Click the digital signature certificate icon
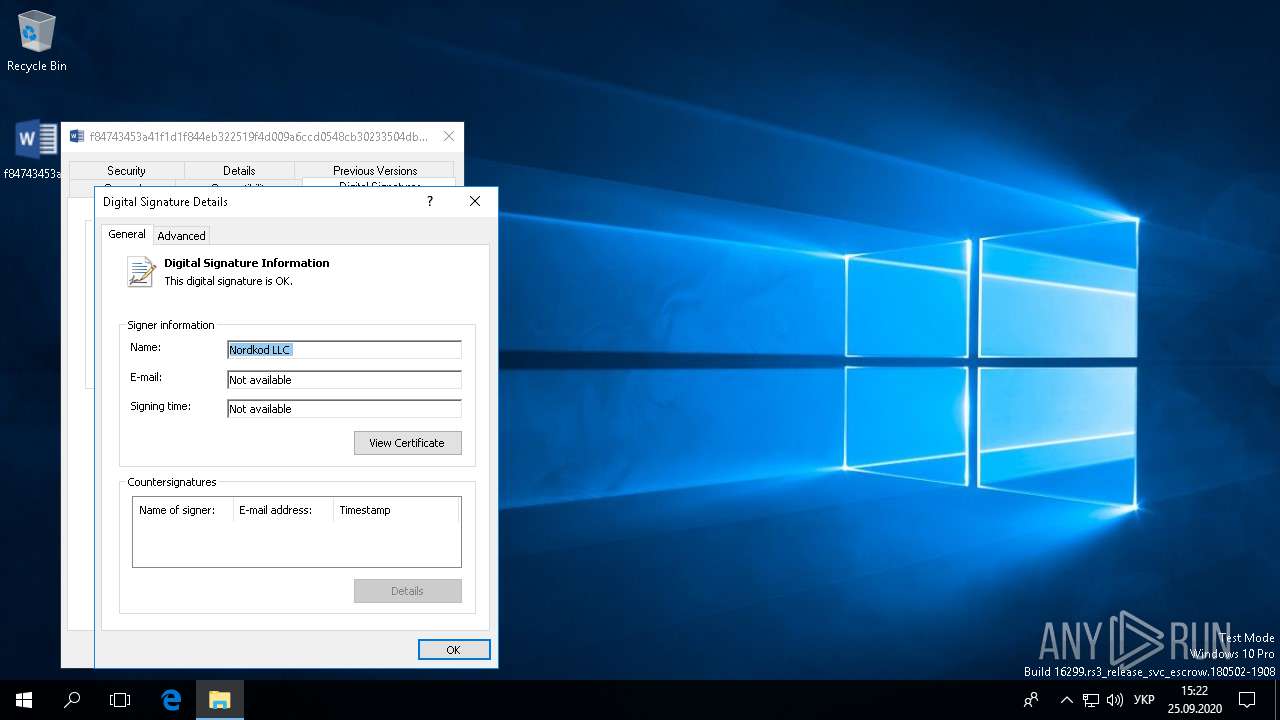Viewport: 1280px width, 720px height. [x=142, y=271]
